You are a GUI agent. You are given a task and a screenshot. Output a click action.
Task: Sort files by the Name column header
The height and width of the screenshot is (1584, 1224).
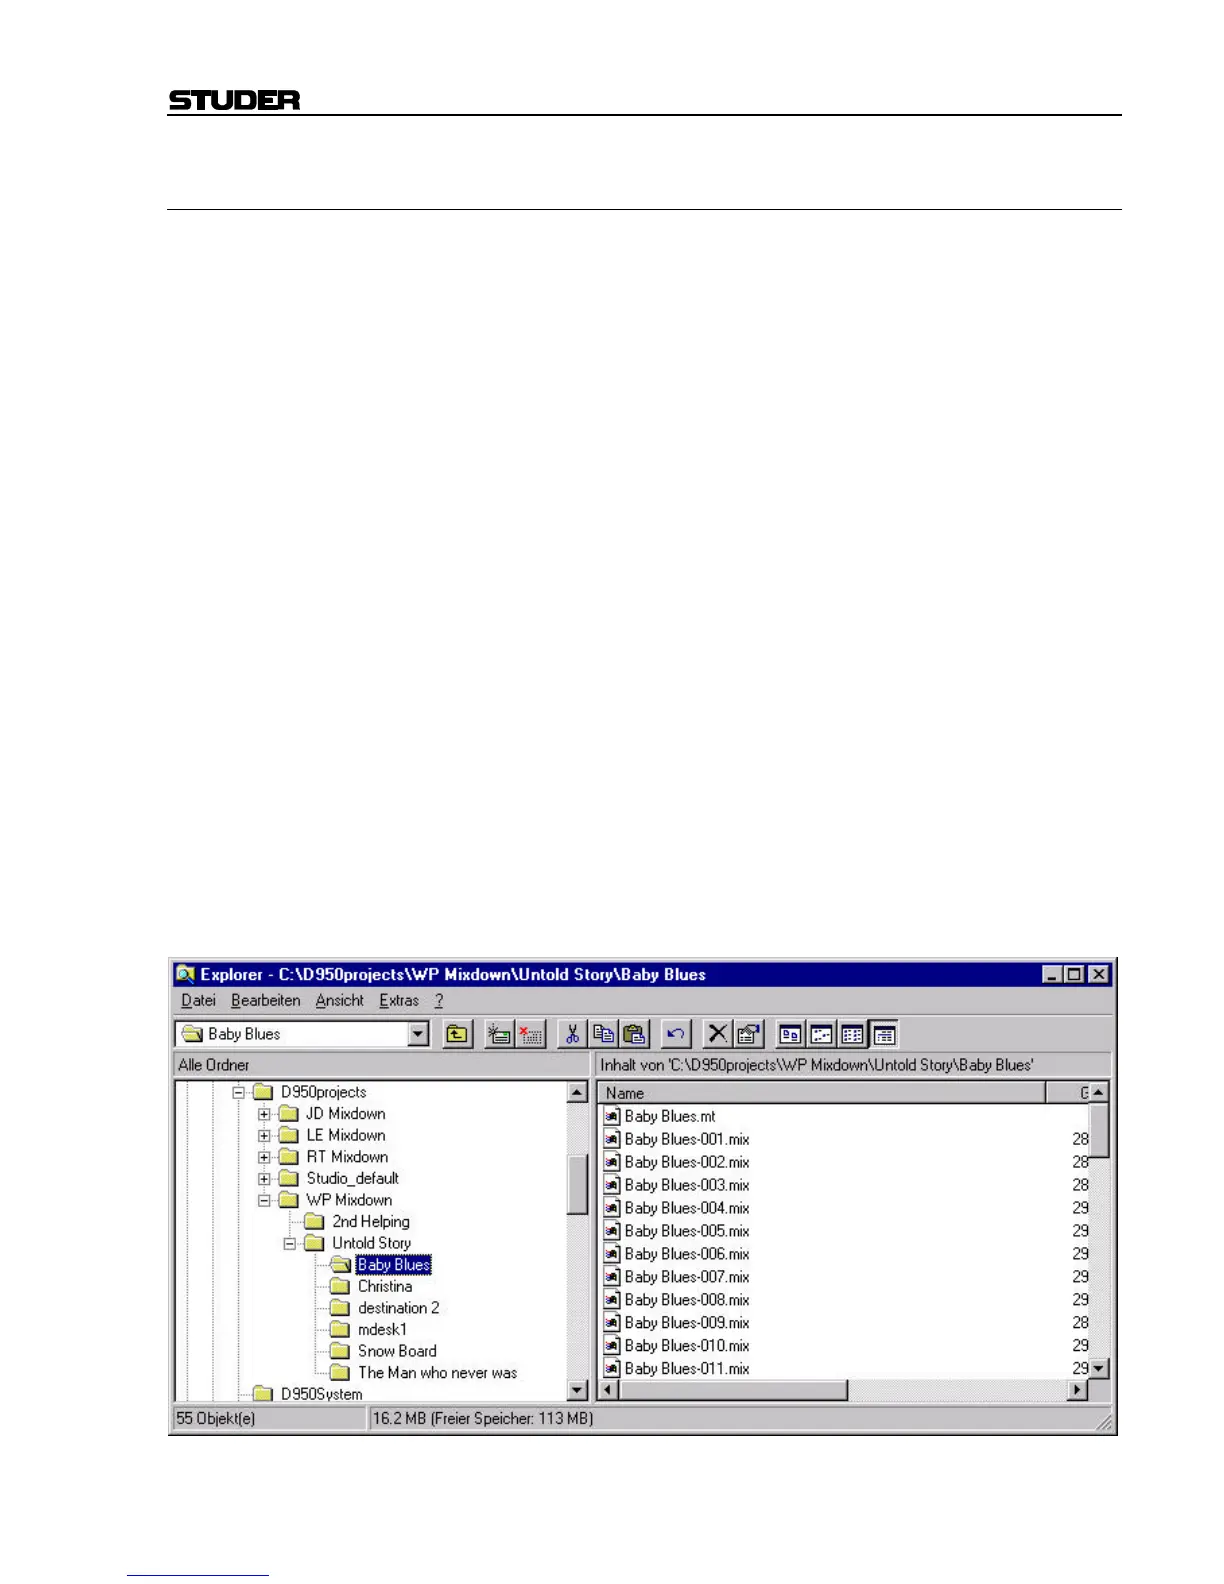[x=822, y=1093]
